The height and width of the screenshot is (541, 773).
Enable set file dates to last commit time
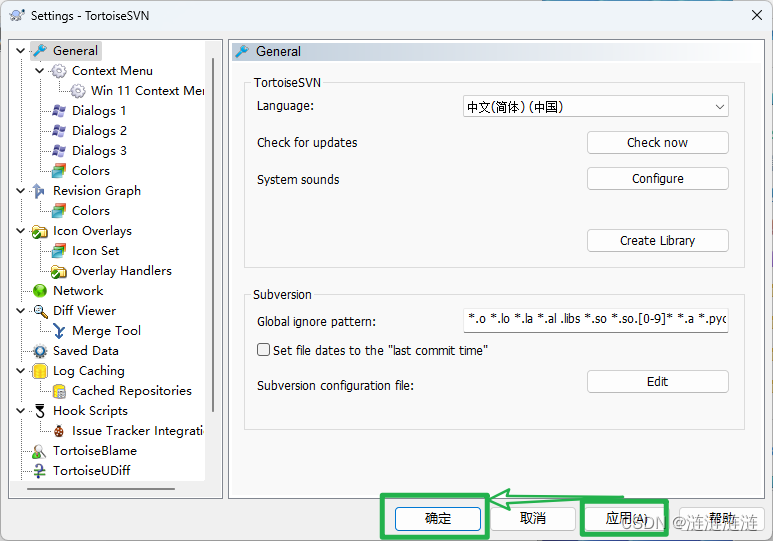point(264,350)
